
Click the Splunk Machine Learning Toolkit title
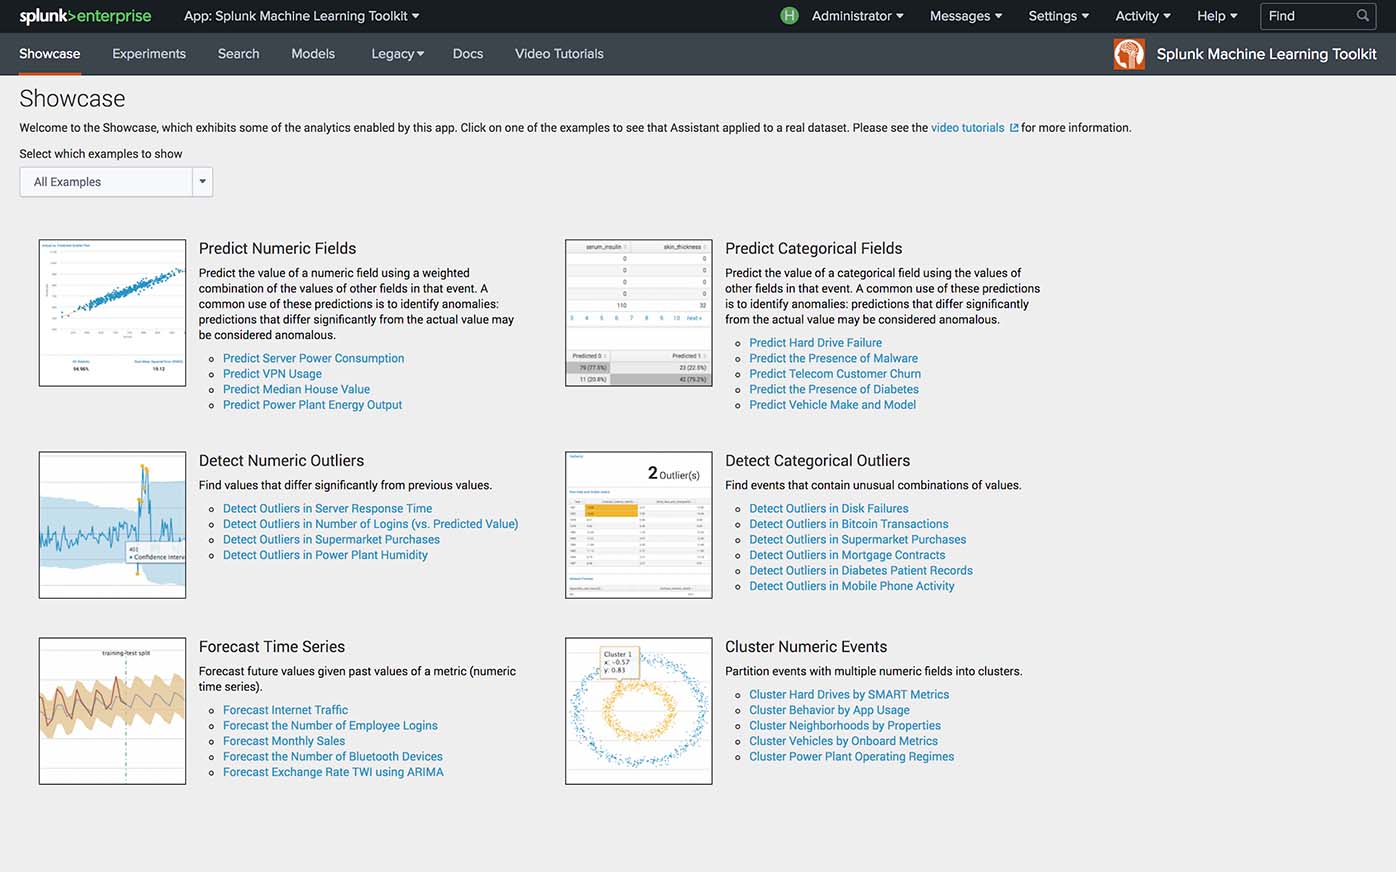point(1266,54)
